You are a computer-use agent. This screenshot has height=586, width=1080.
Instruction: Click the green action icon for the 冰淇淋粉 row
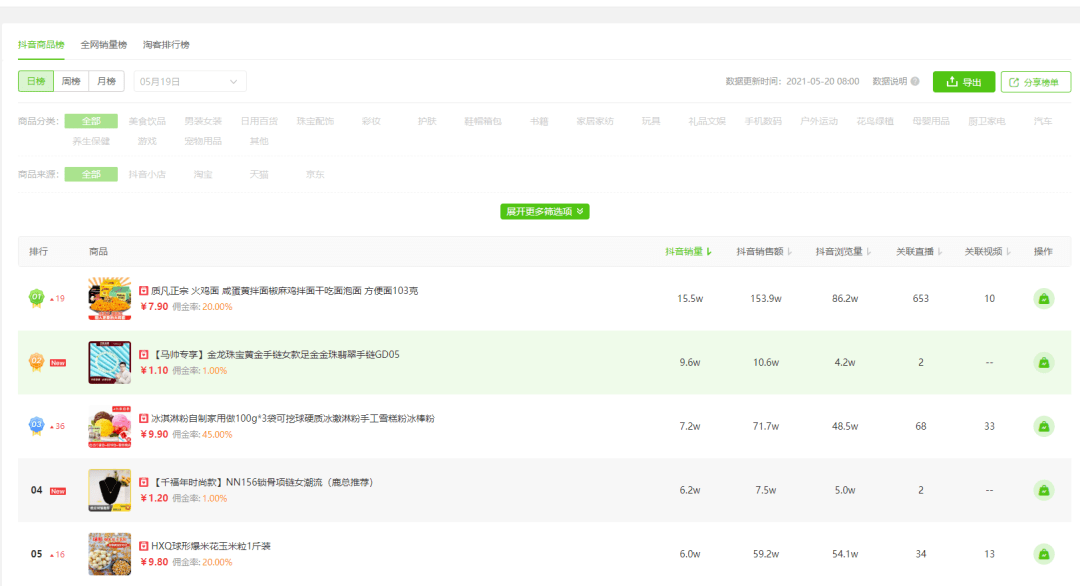1043,427
